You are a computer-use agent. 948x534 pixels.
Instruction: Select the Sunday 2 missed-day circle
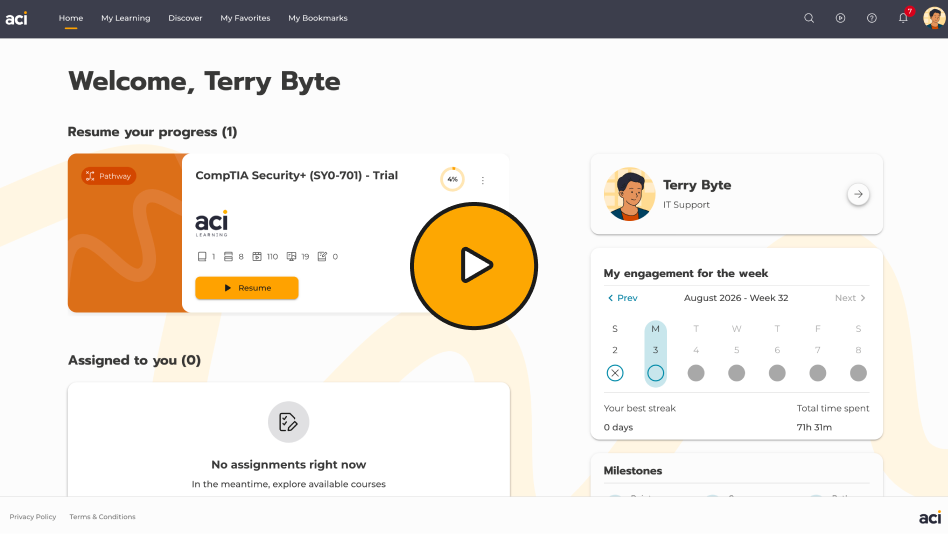(615, 373)
